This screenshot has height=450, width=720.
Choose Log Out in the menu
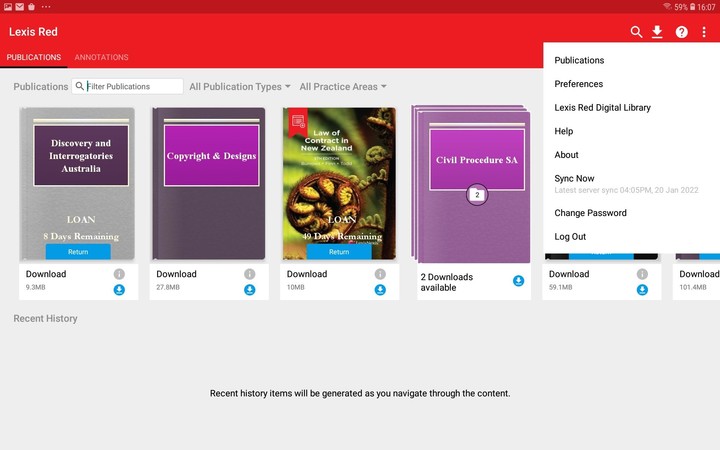pyautogui.click(x=570, y=237)
